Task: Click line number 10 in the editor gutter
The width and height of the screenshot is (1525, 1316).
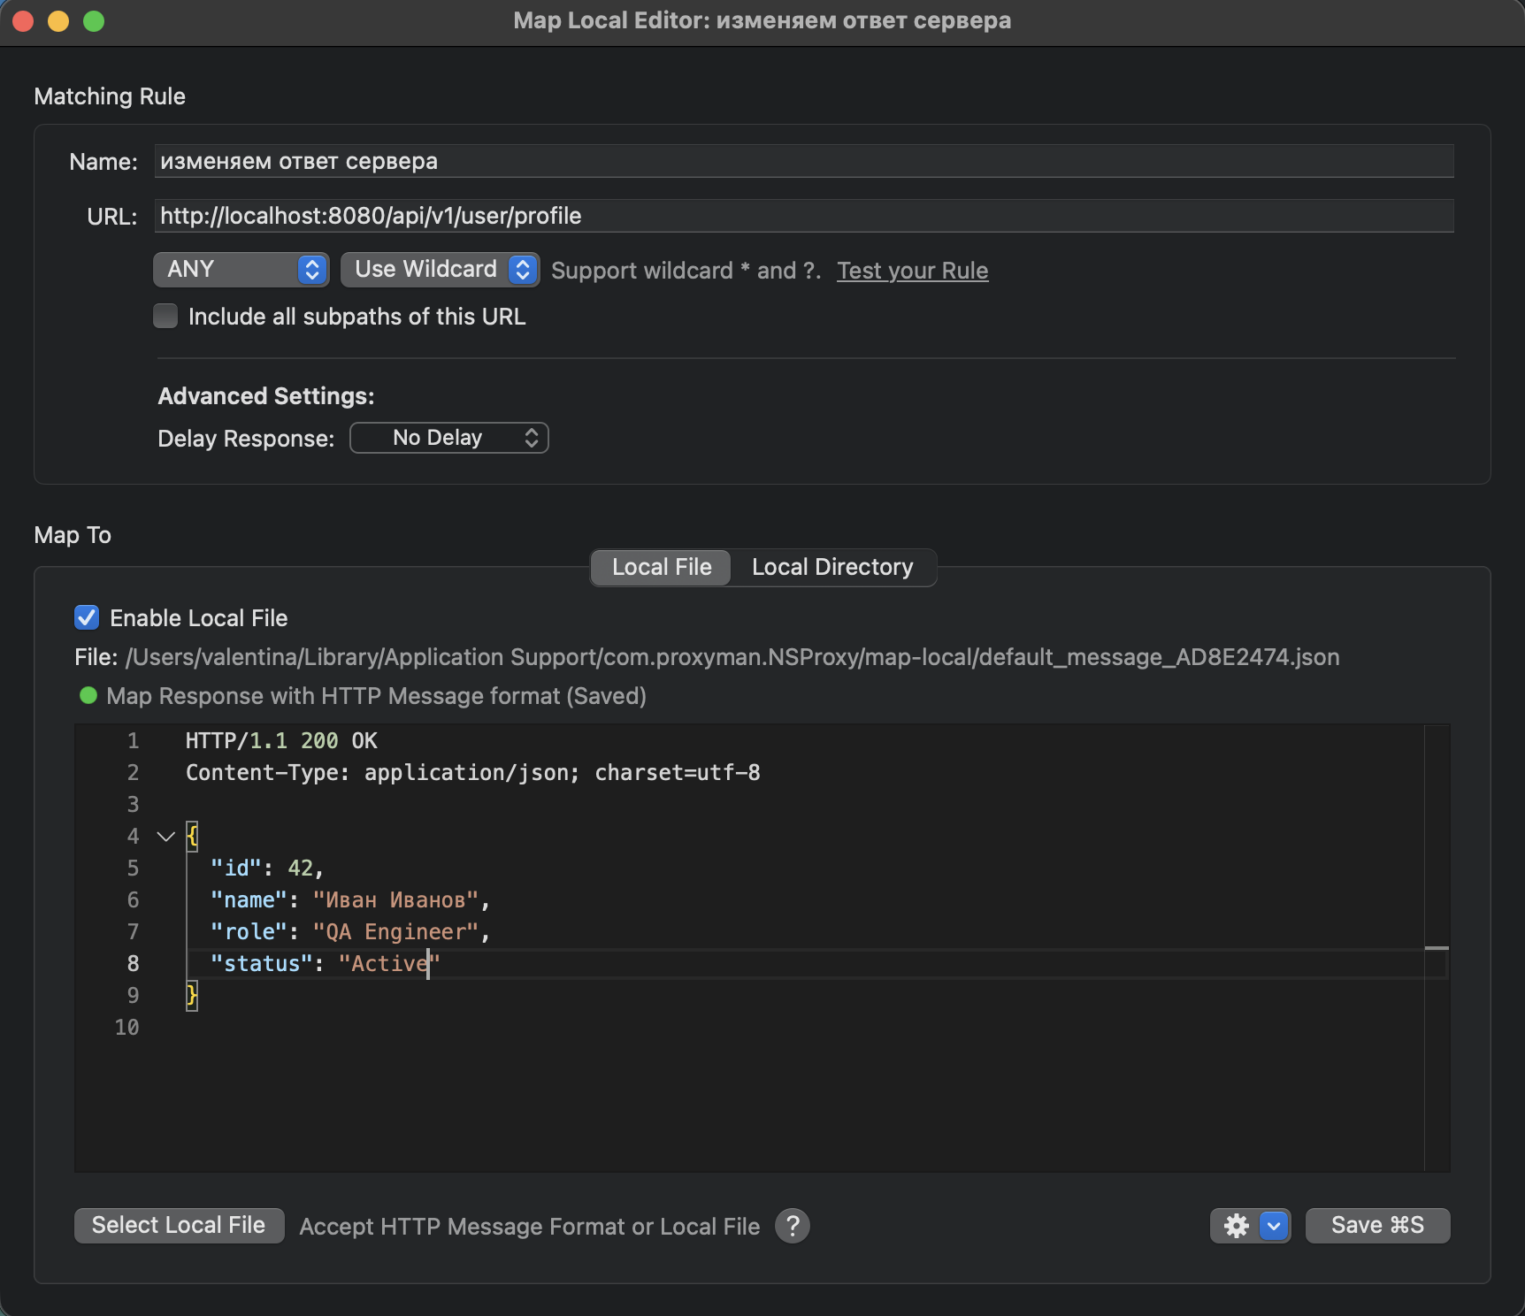Action: [127, 1027]
